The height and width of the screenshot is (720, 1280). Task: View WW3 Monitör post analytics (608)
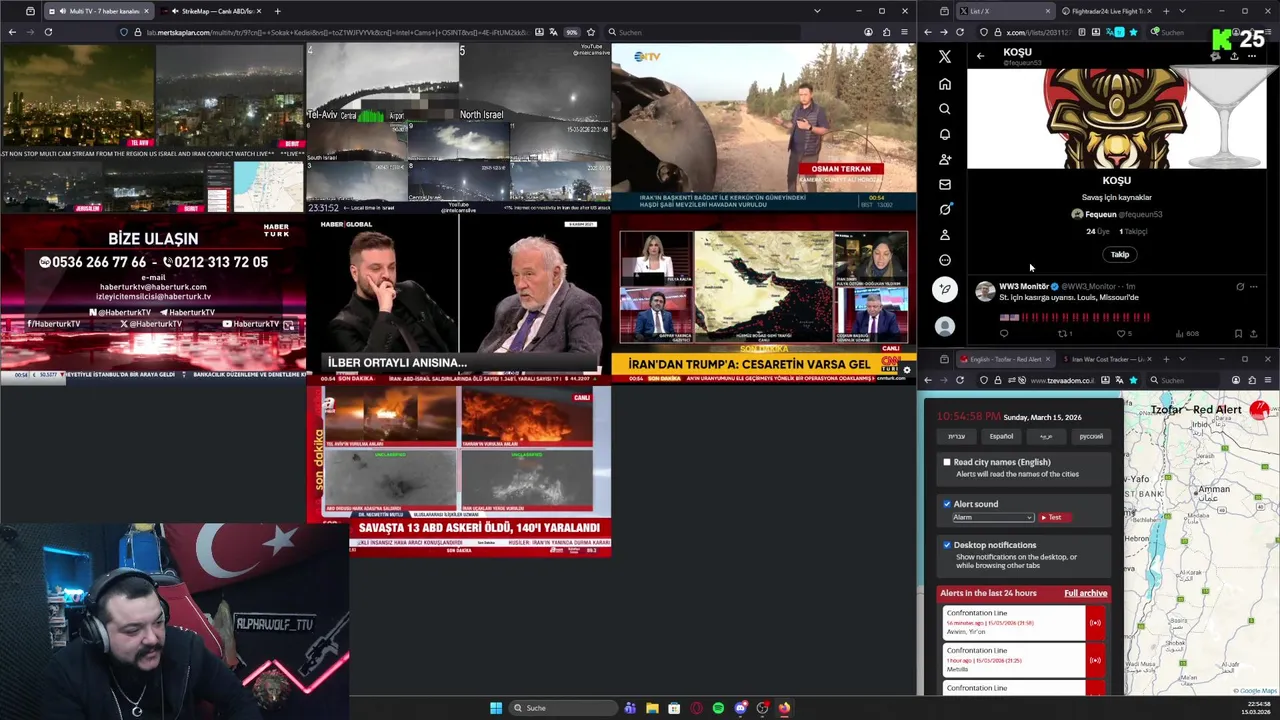coord(1186,334)
